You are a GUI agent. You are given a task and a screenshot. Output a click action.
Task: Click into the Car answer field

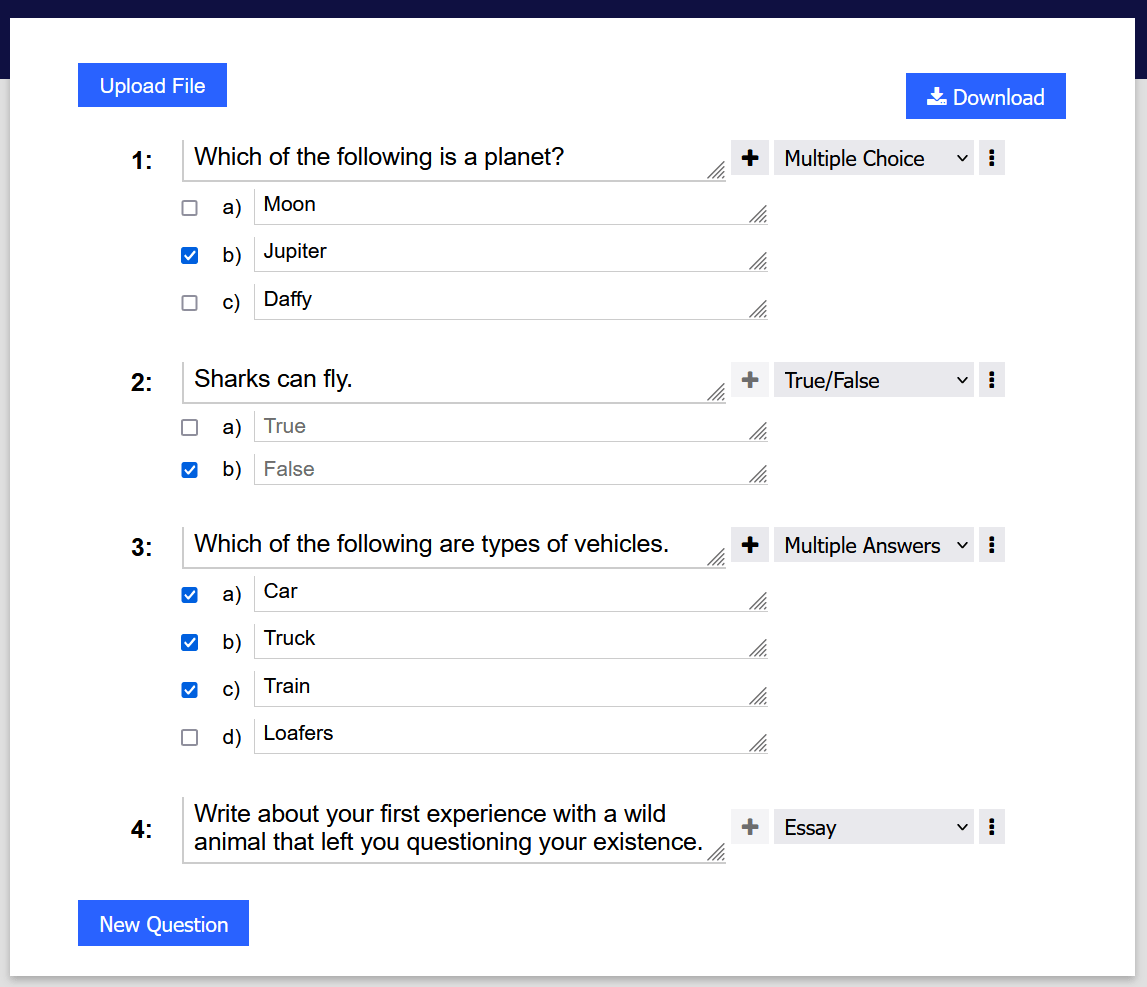coord(511,593)
